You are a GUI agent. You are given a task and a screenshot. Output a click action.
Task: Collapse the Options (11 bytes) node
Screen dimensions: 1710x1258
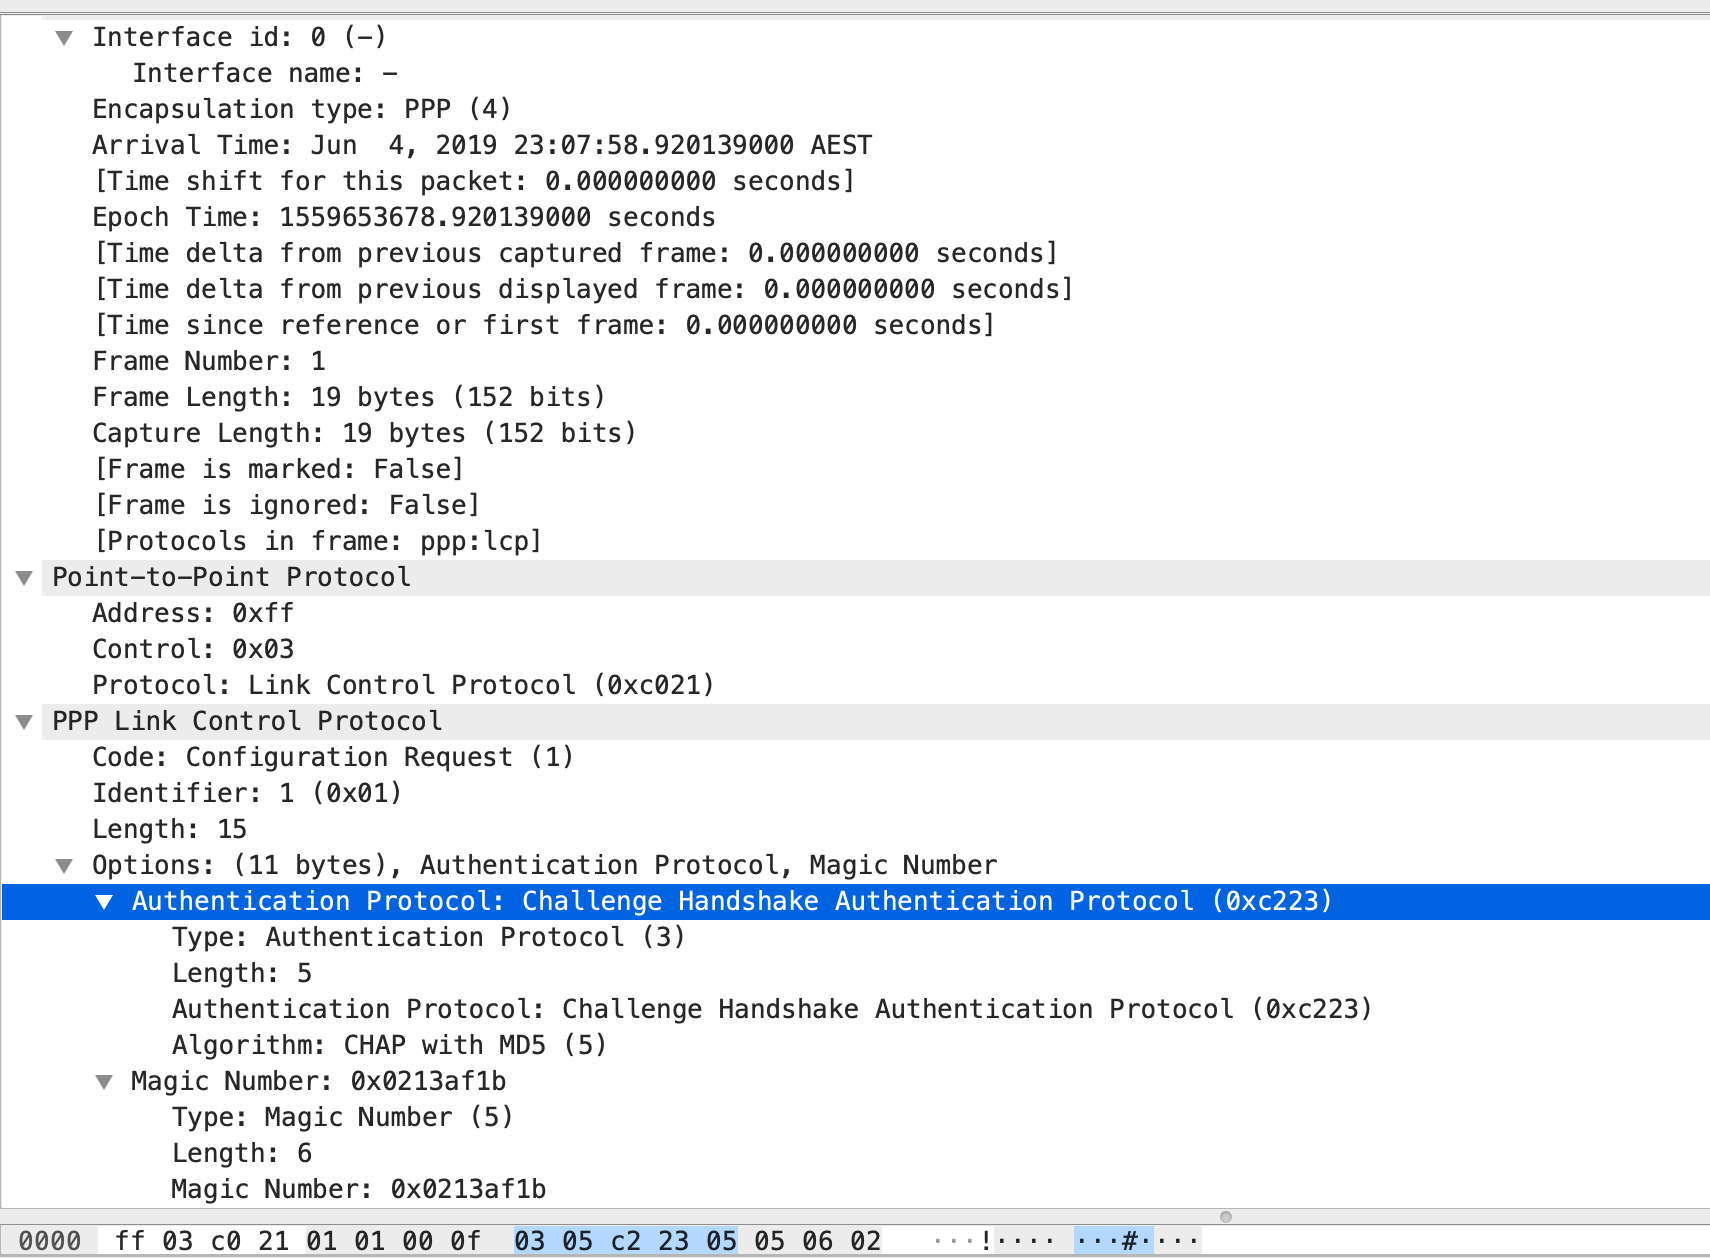[x=64, y=866]
